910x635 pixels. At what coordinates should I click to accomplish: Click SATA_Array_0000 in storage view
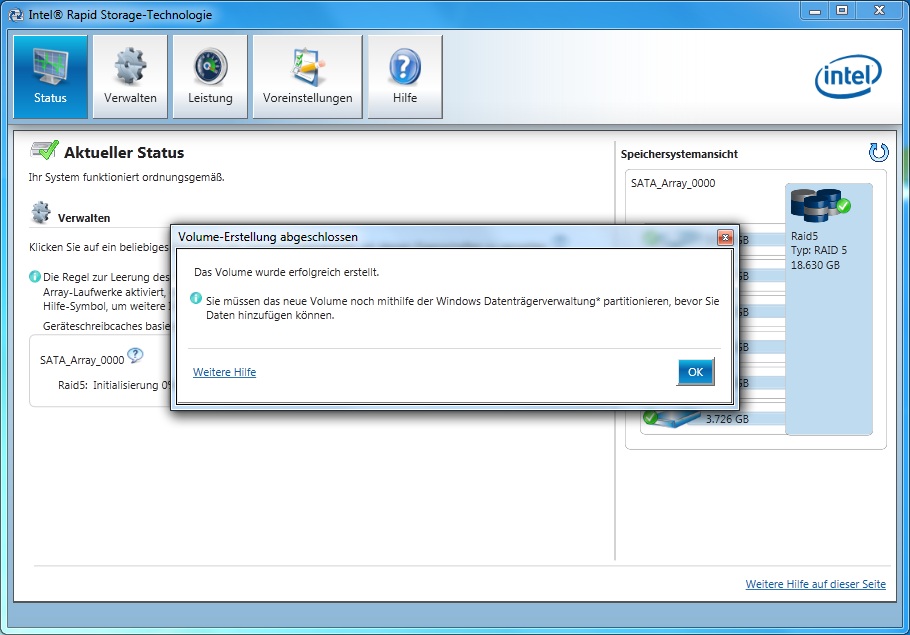673,183
